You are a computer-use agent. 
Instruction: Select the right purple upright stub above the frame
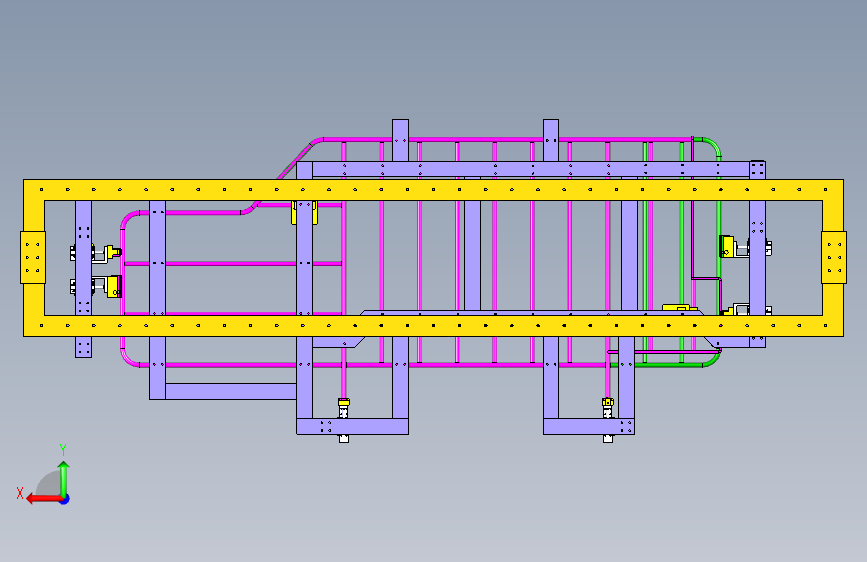click(x=551, y=140)
